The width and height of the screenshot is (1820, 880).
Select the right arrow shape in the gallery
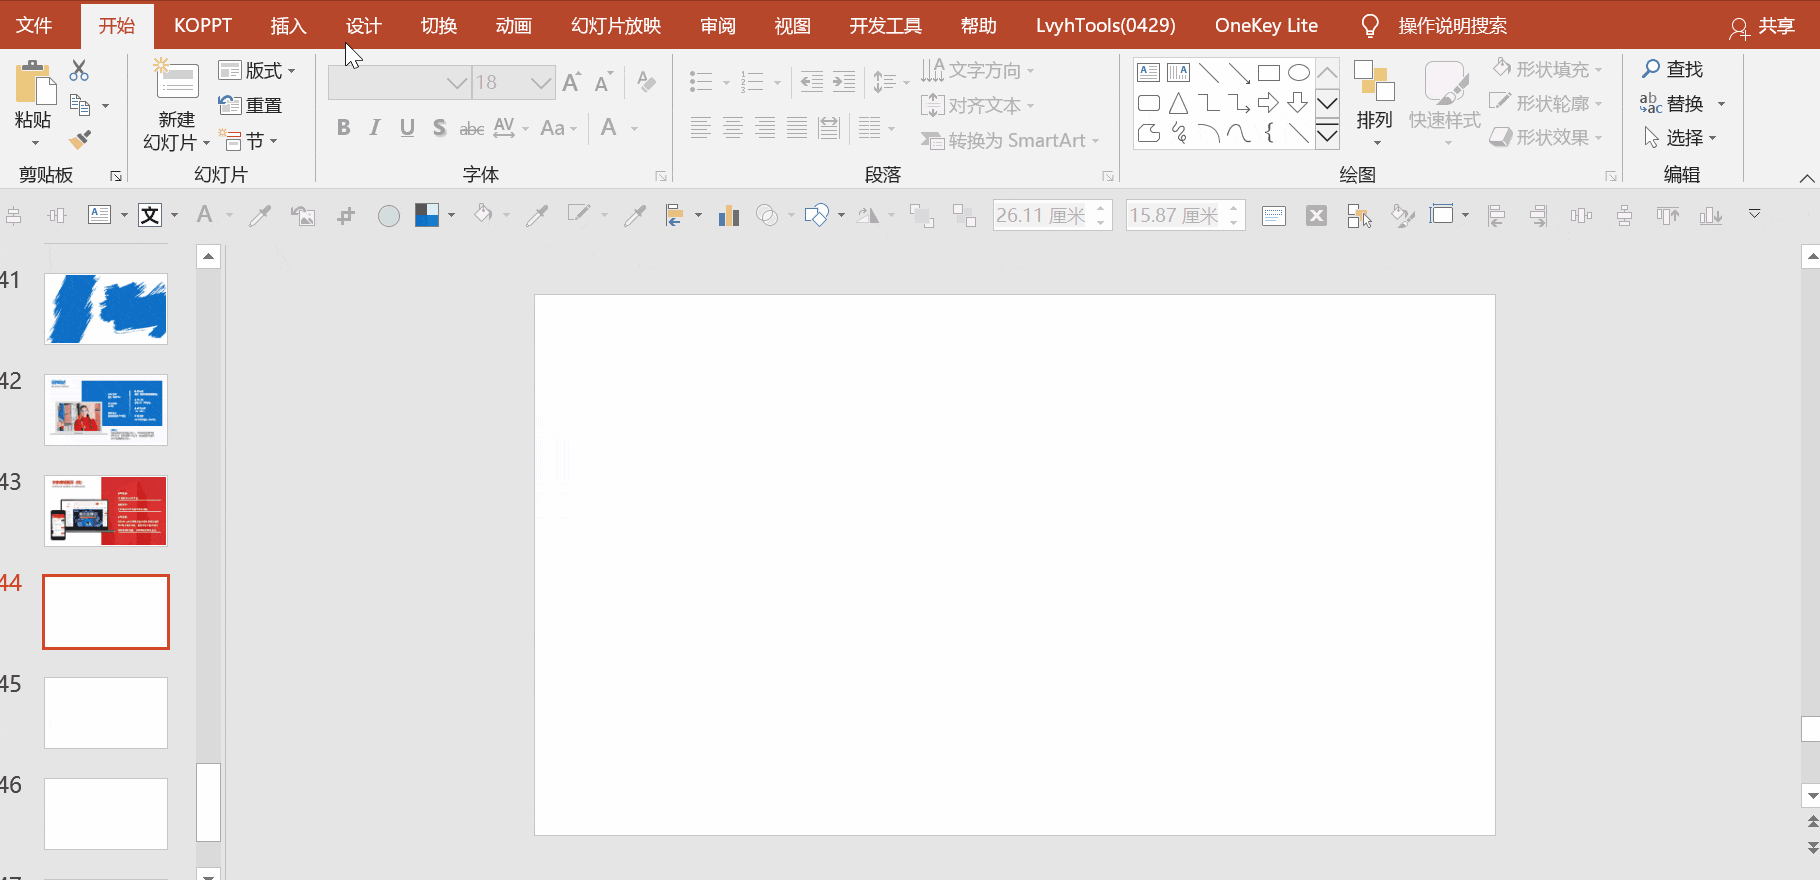tap(1268, 103)
